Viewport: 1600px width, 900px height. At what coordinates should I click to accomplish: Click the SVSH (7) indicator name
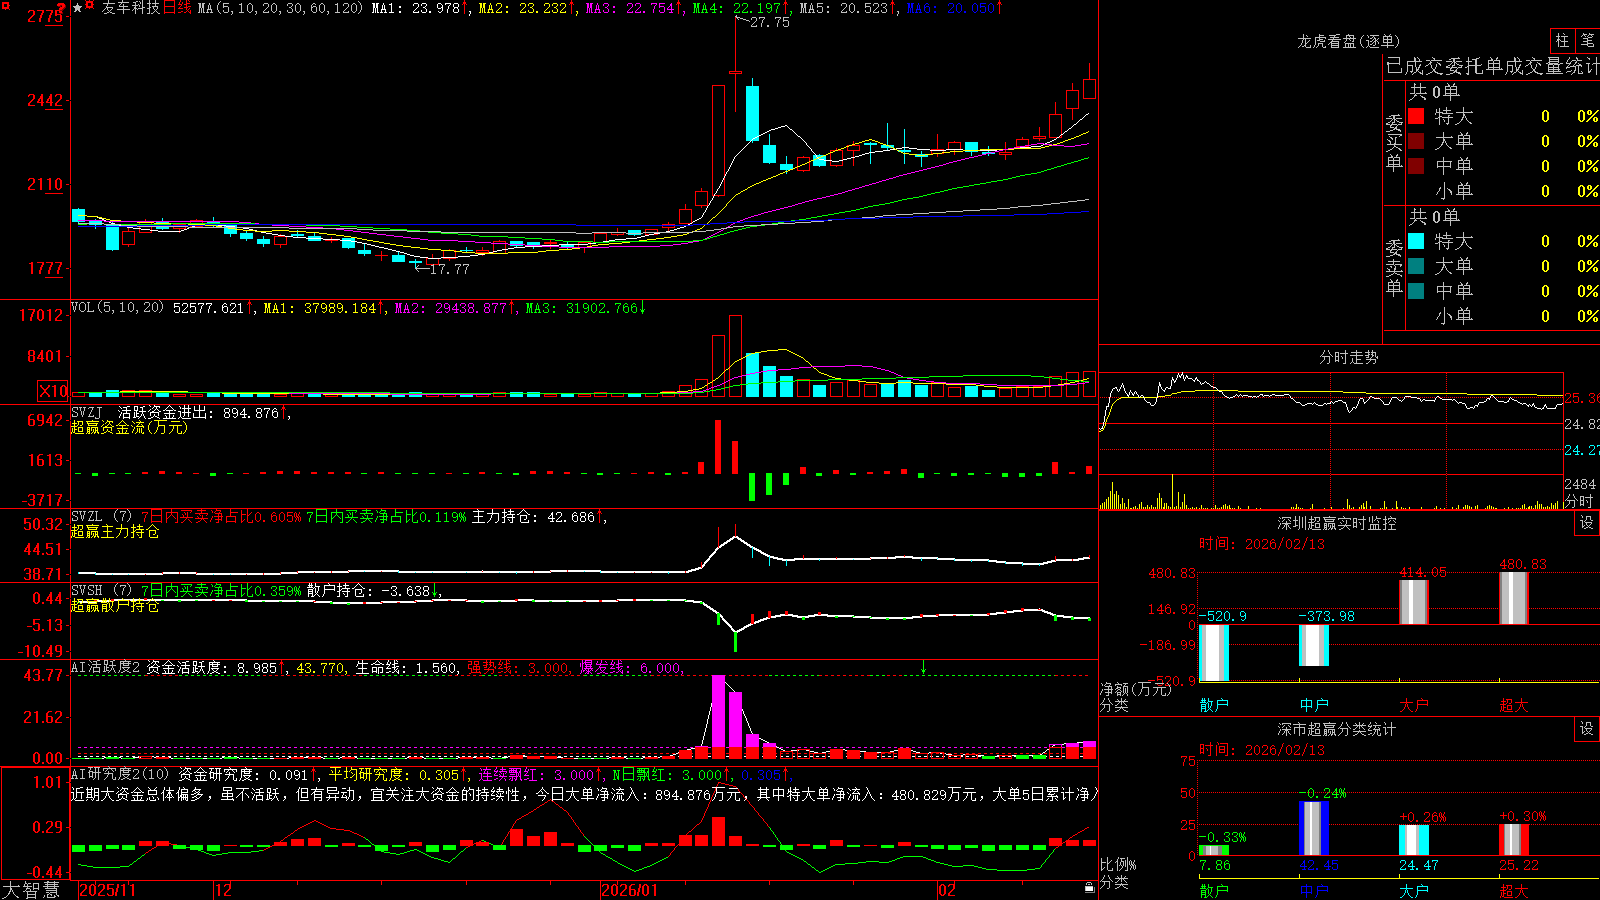pos(101,591)
